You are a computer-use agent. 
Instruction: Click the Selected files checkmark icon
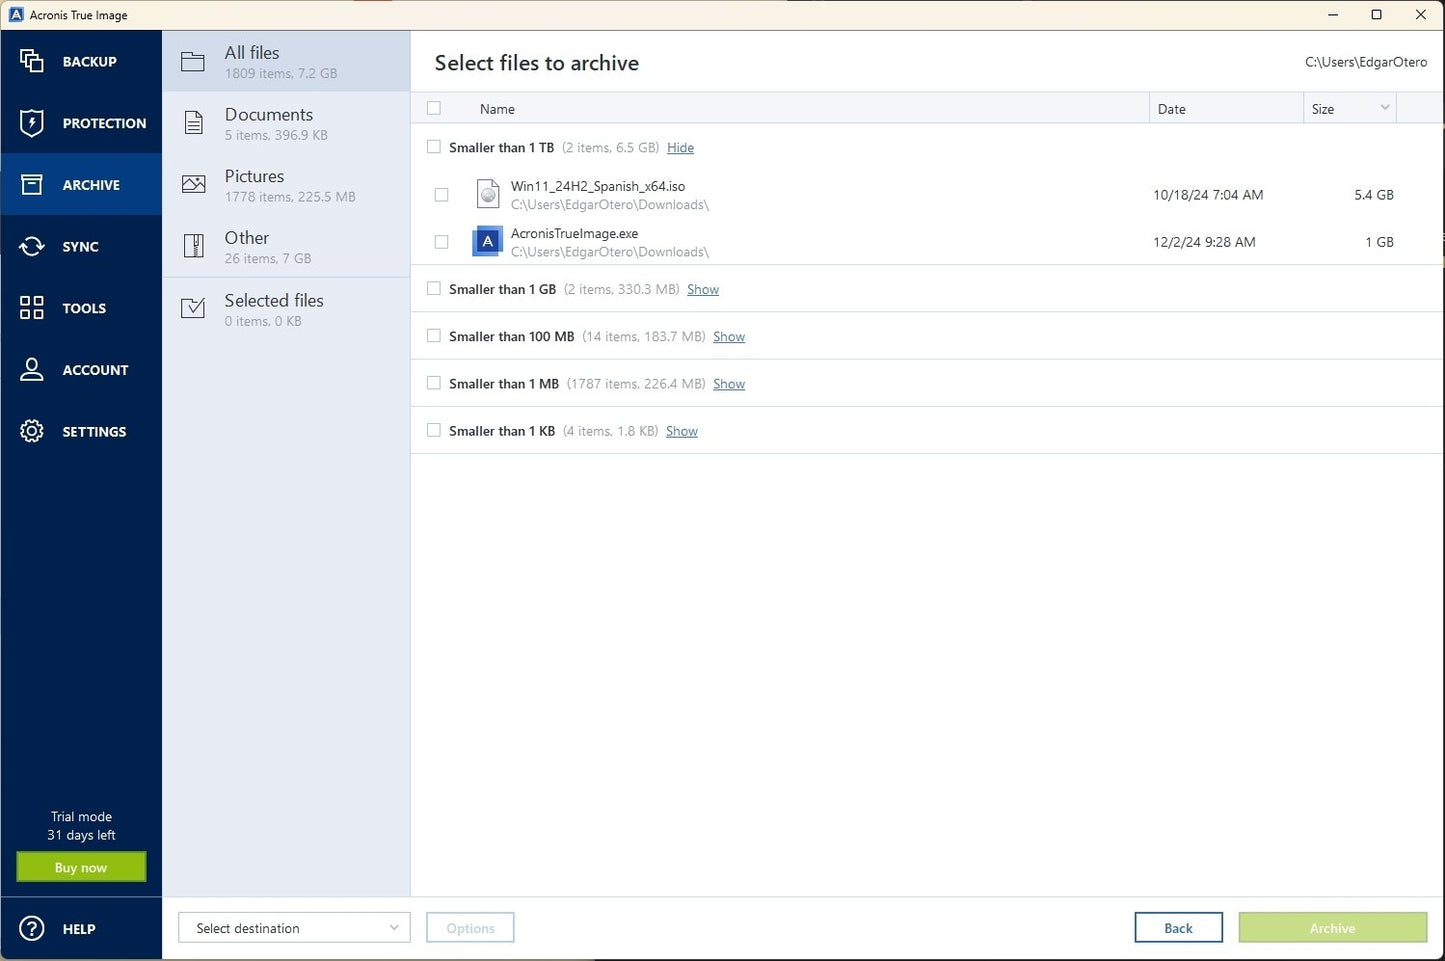(x=193, y=308)
